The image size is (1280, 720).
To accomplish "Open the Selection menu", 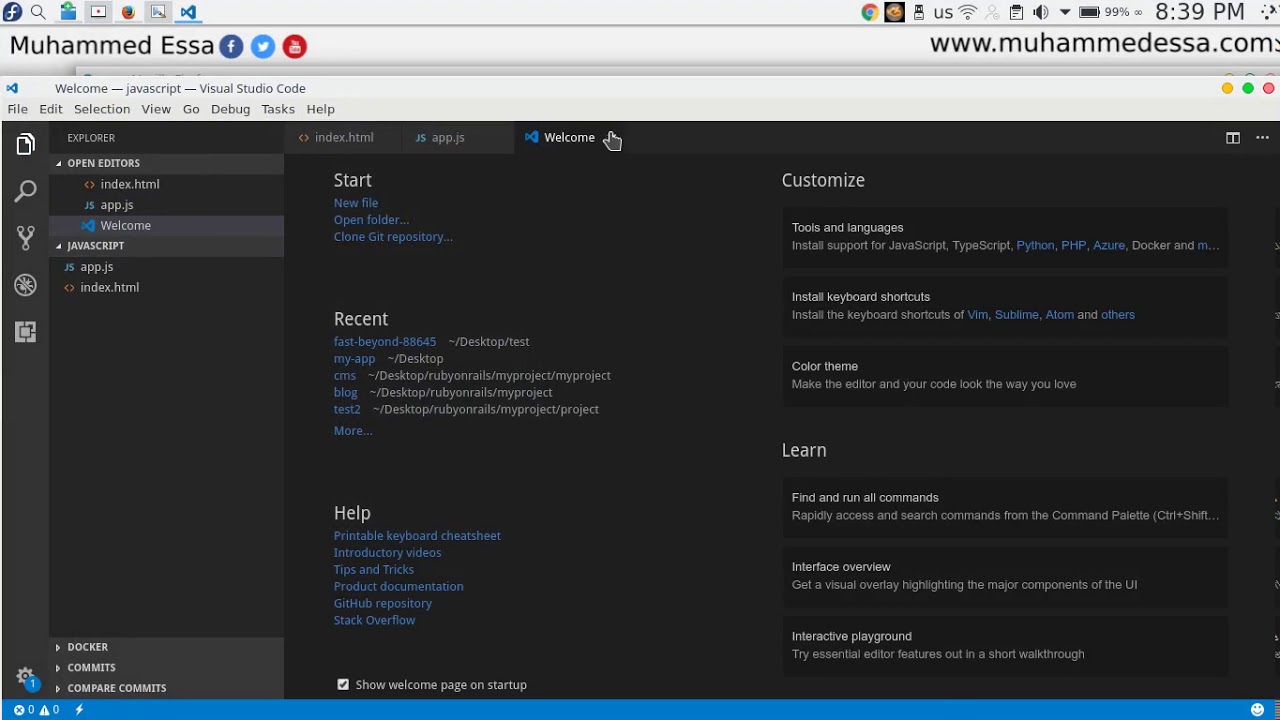I will click(102, 109).
